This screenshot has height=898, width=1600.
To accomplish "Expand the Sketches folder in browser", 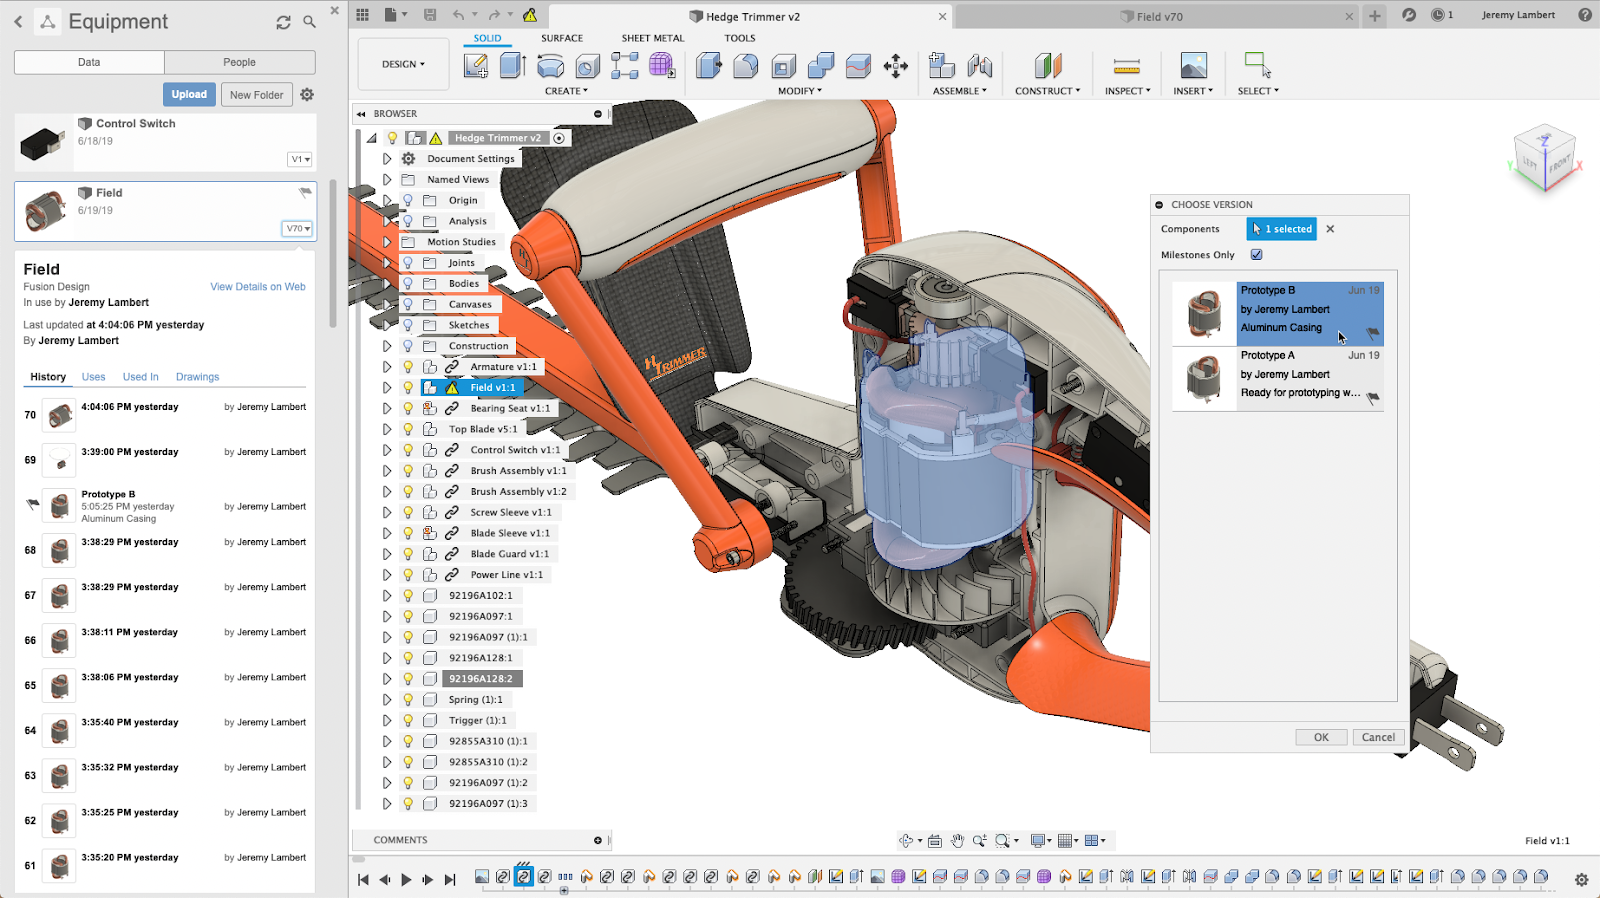I will (387, 325).
